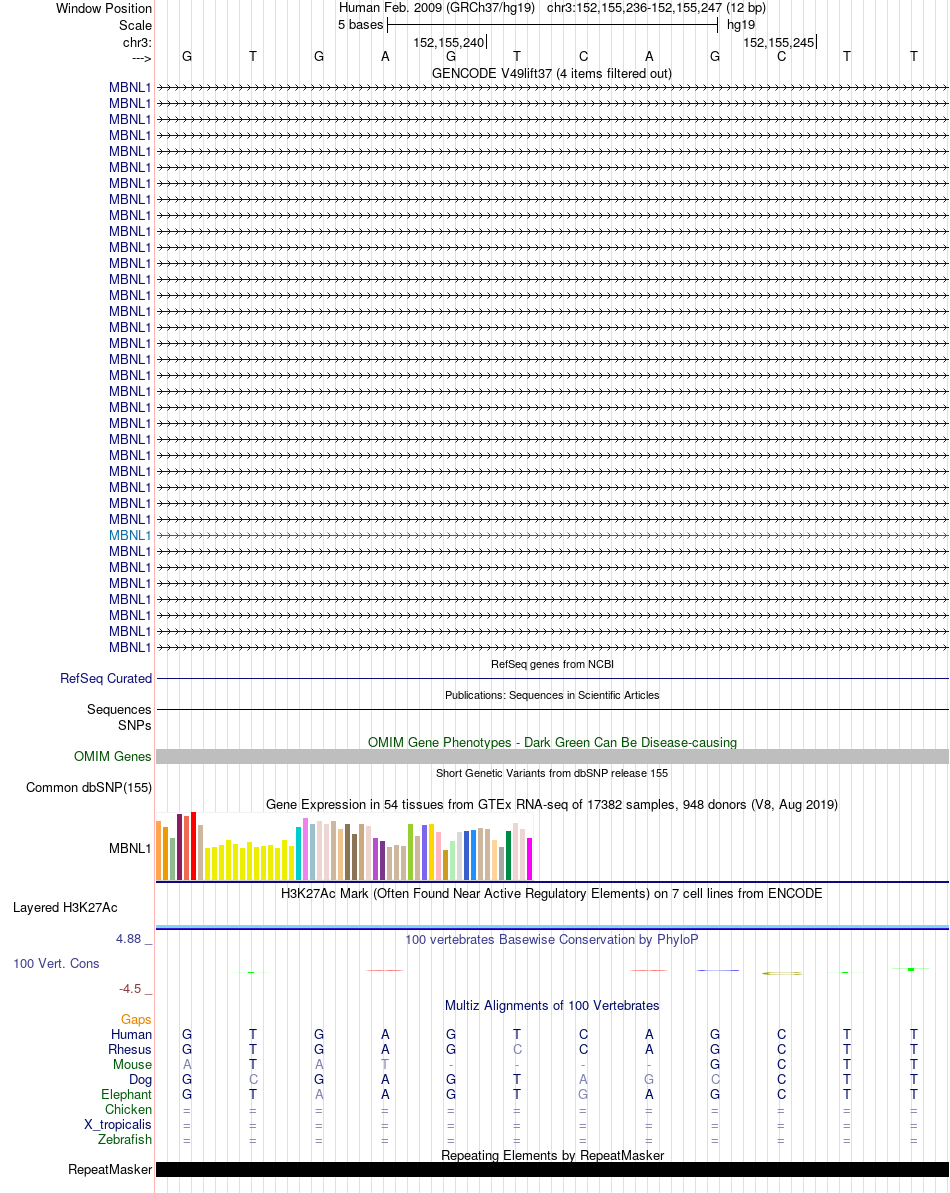Click the dark green bar in GTEx chart
950x1193 pixels.
point(508,856)
